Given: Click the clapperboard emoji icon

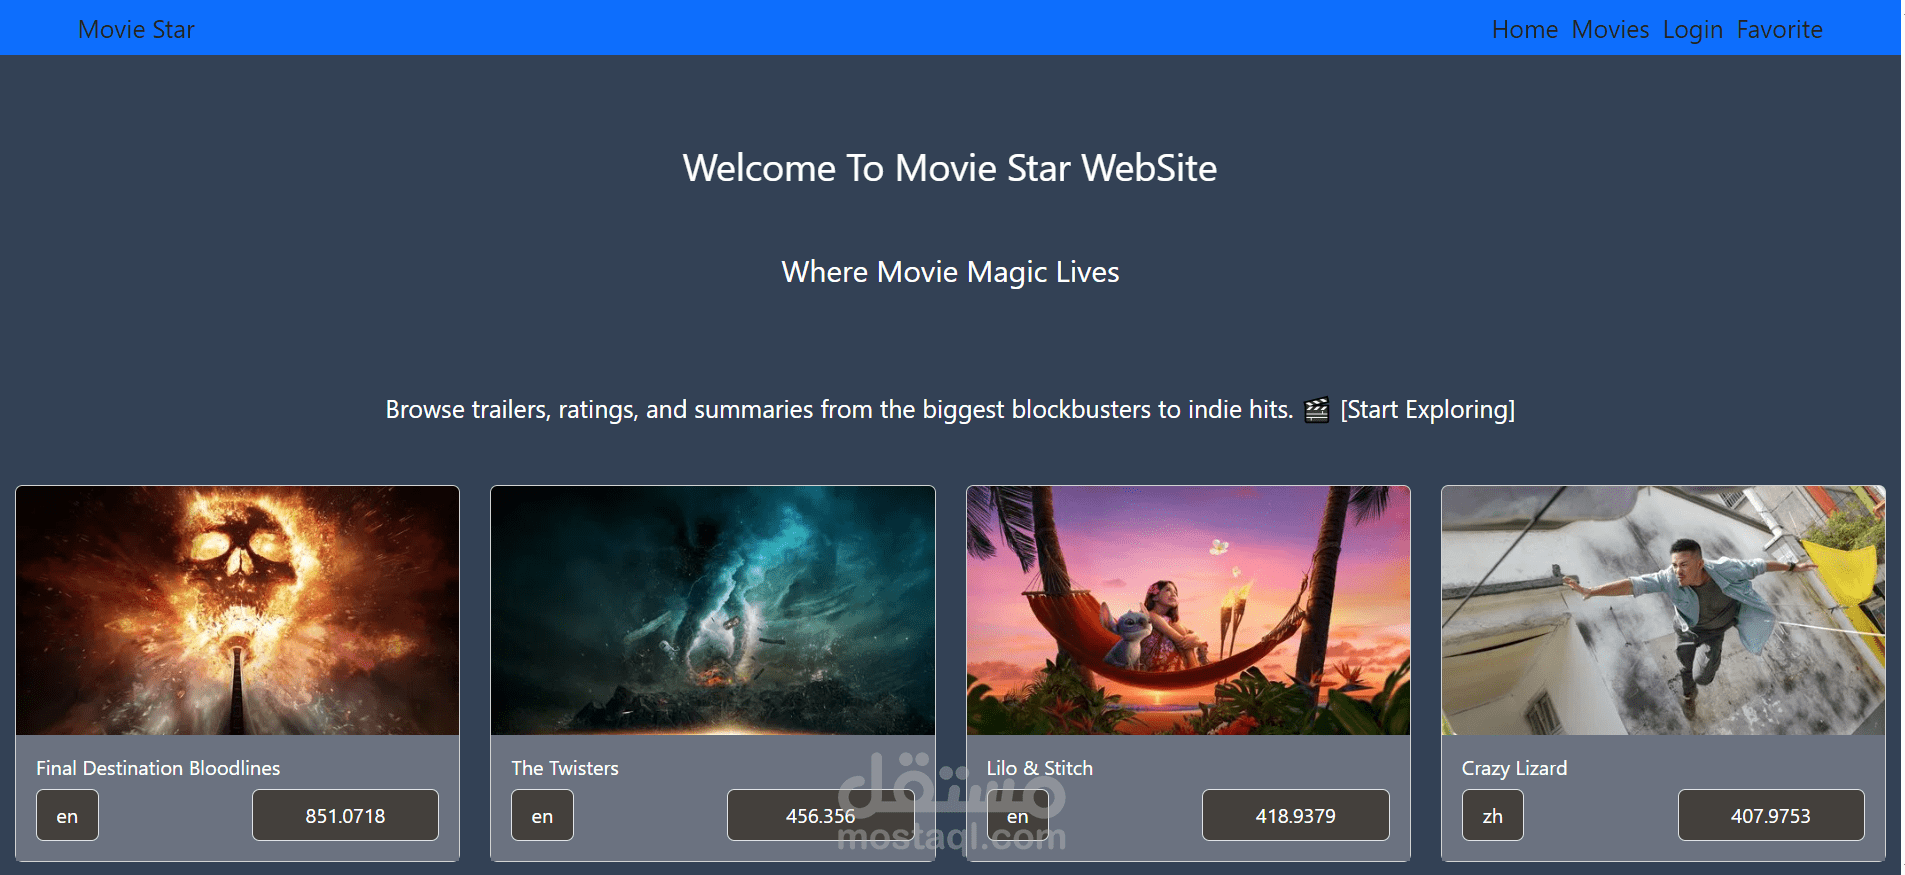Looking at the screenshot, I should [1317, 410].
